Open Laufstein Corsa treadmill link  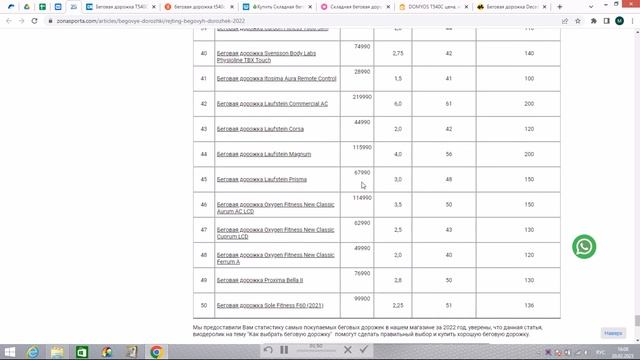coord(260,129)
